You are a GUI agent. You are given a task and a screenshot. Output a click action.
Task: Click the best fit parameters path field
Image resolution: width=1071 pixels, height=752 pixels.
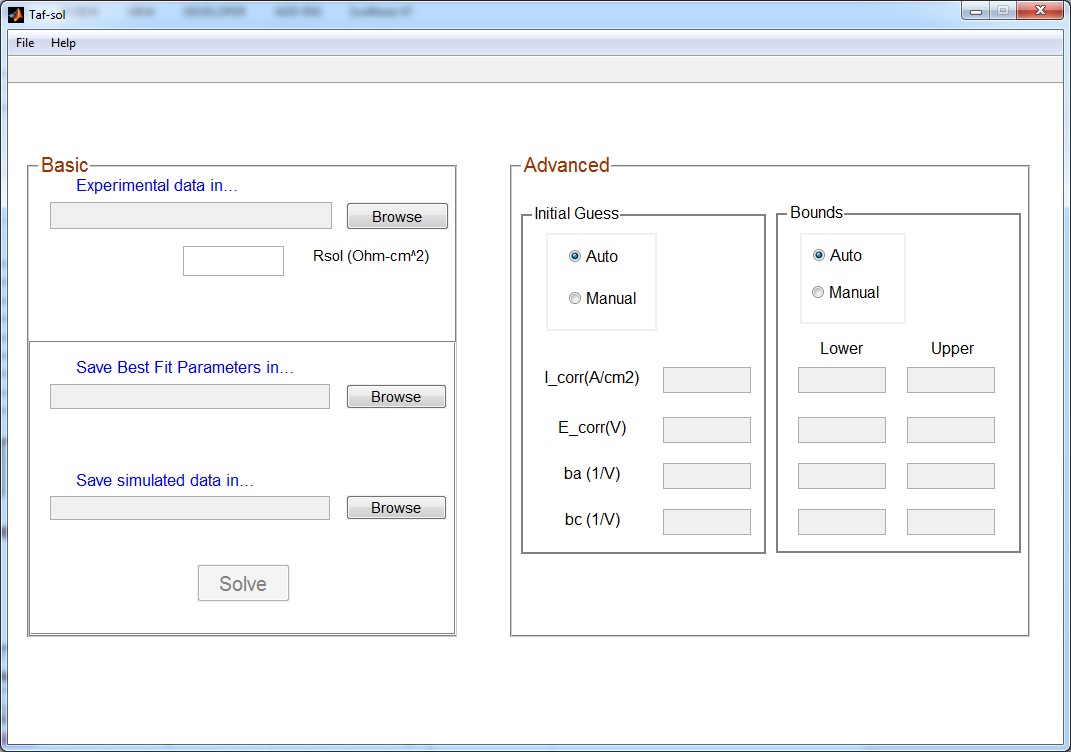(x=190, y=397)
